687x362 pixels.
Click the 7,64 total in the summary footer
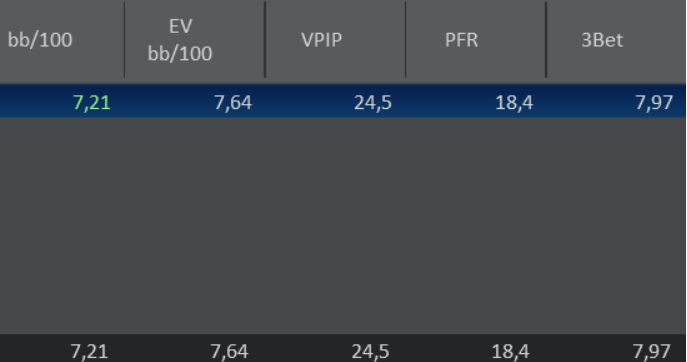point(230,351)
